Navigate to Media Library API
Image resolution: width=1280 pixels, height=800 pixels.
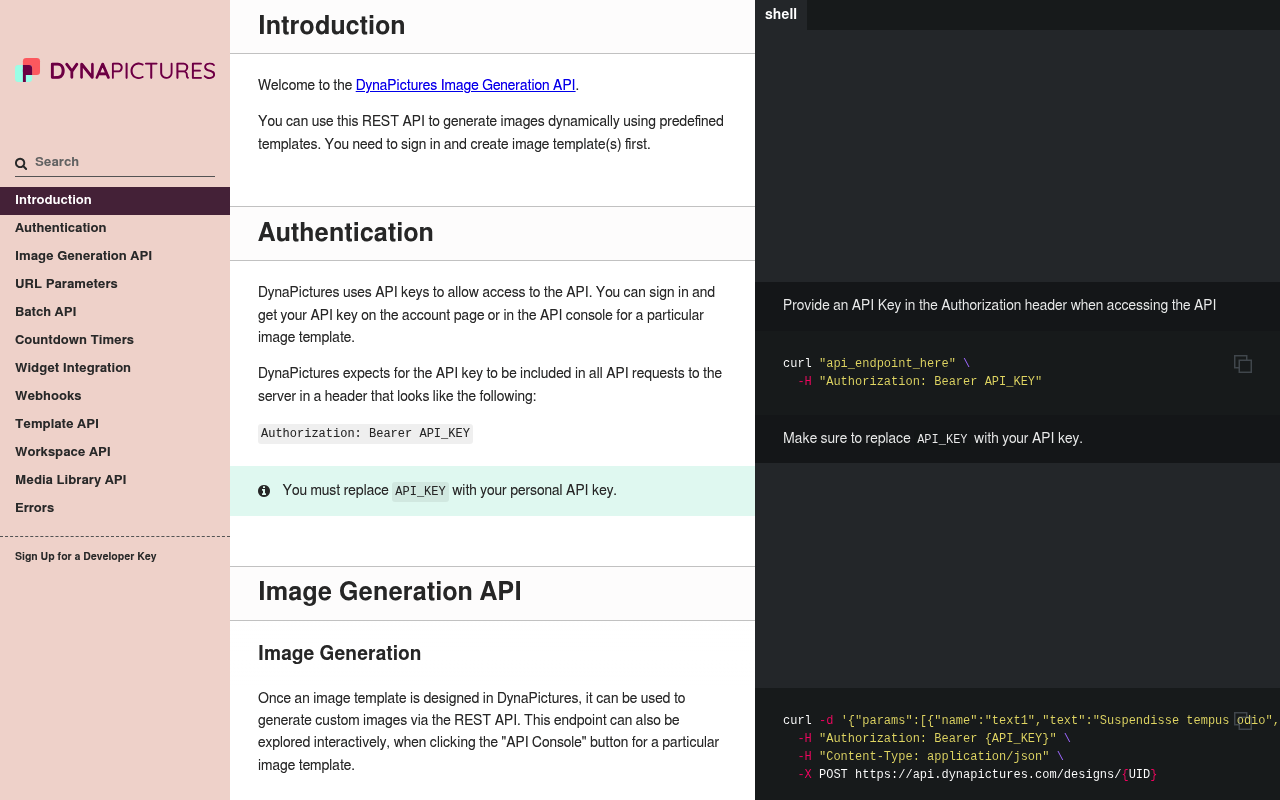115,480
